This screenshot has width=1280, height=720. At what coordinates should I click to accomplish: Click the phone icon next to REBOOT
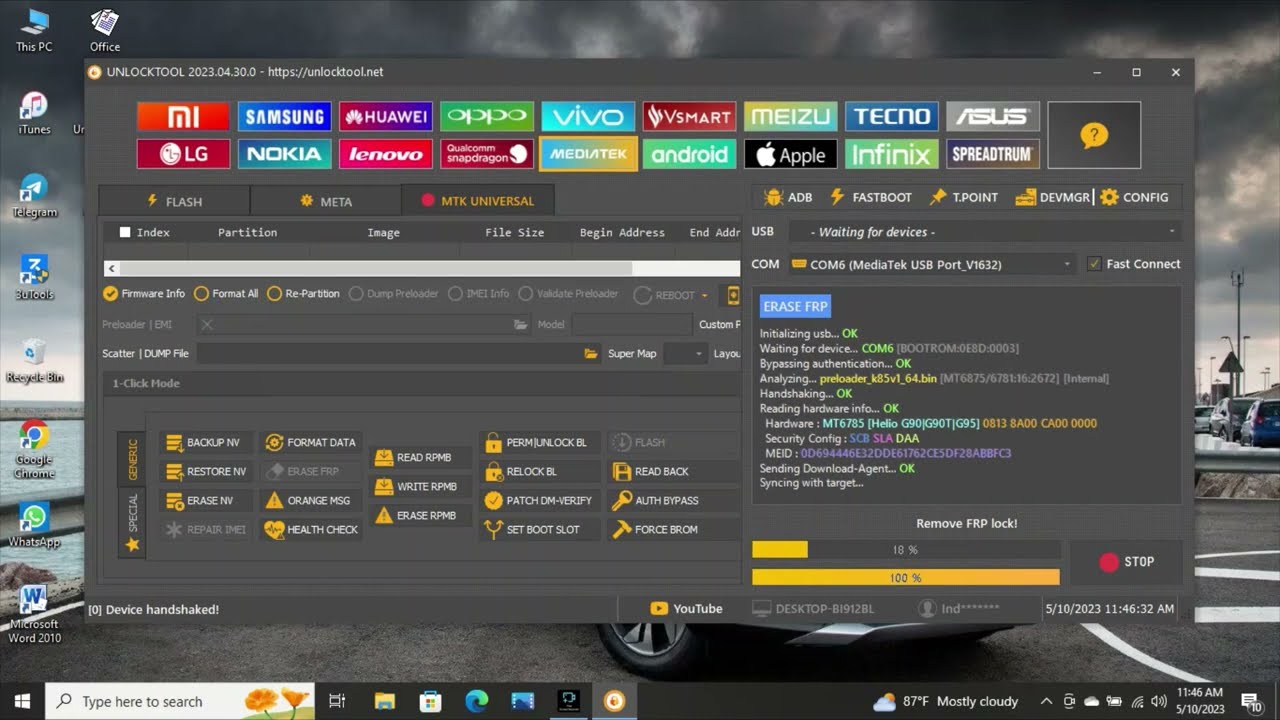[x=733, y=295]
